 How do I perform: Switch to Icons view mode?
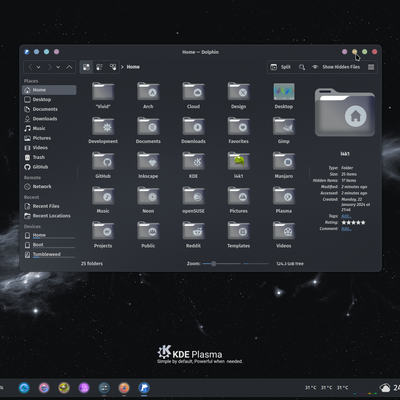[86, 67]
